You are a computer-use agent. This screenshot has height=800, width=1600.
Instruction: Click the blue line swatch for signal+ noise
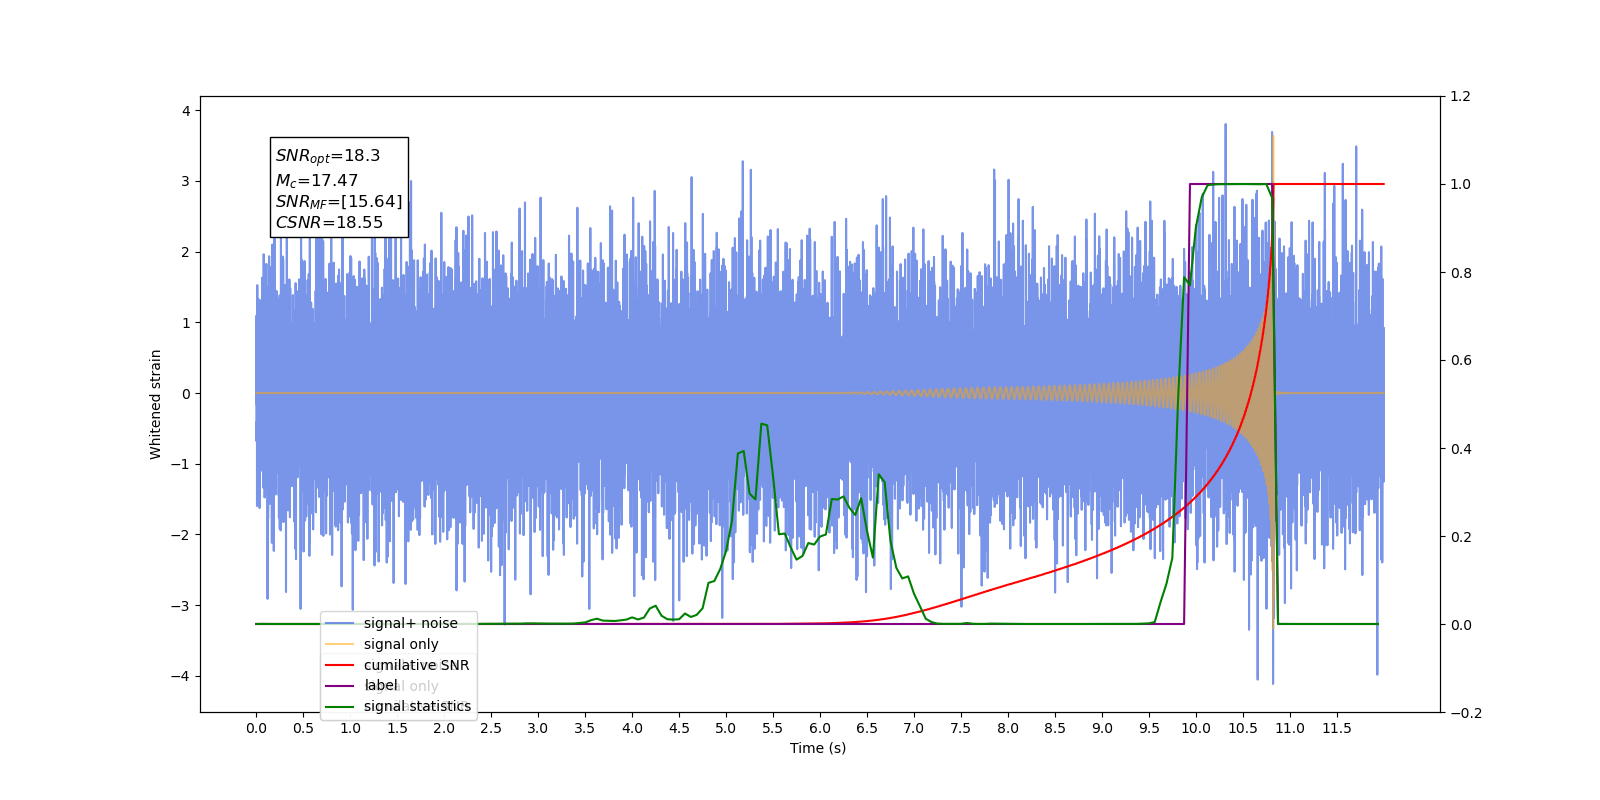[340, 623]
